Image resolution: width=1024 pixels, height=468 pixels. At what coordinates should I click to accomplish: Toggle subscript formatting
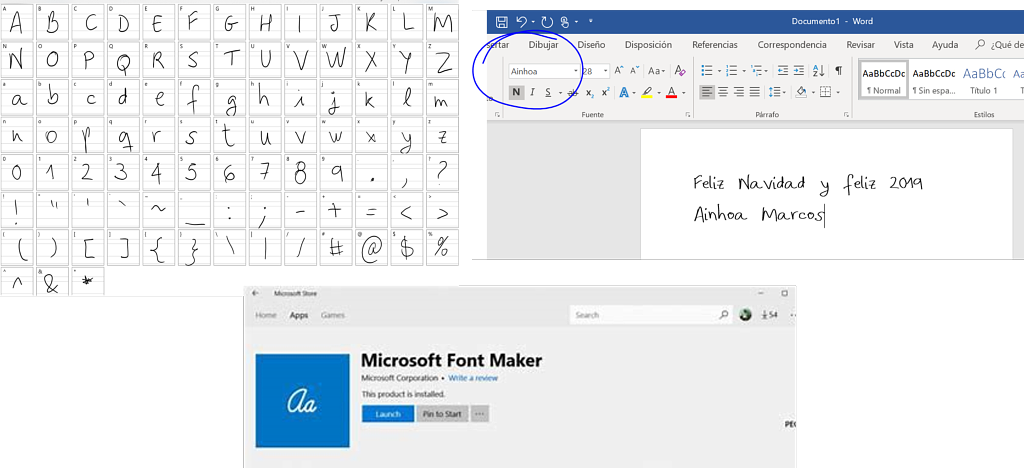590,92
